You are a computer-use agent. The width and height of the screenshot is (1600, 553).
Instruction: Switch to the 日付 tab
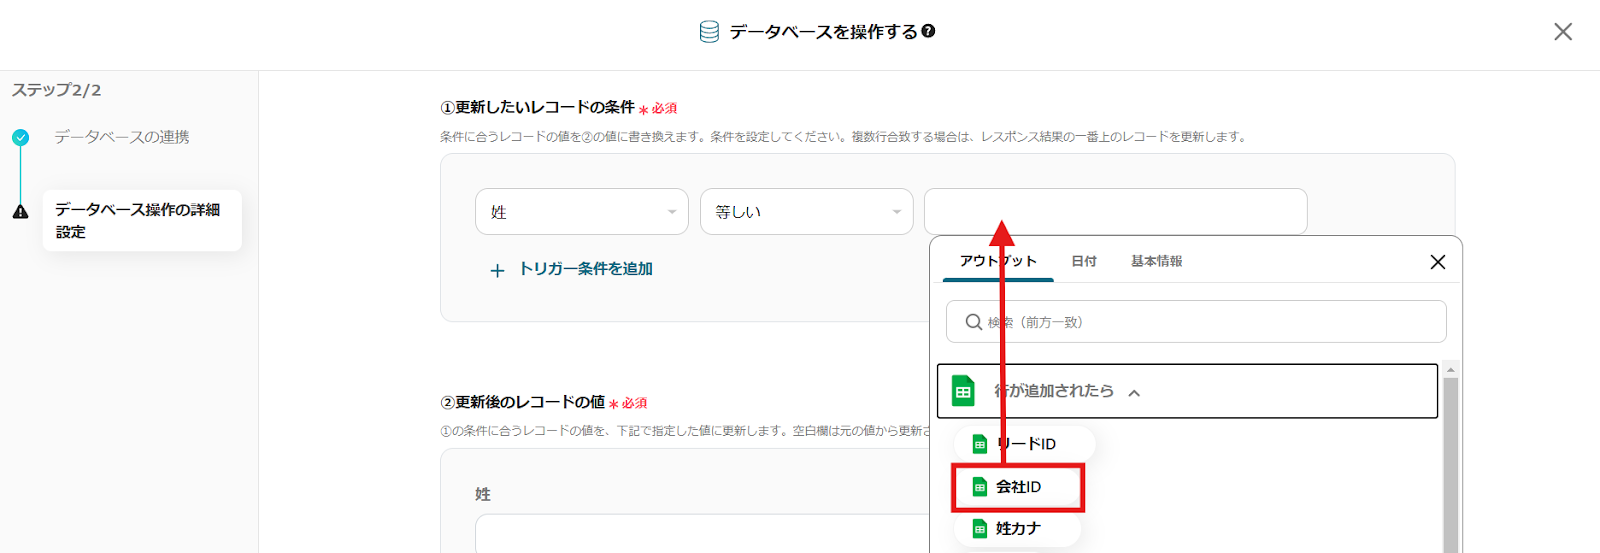coord(1084,261)
